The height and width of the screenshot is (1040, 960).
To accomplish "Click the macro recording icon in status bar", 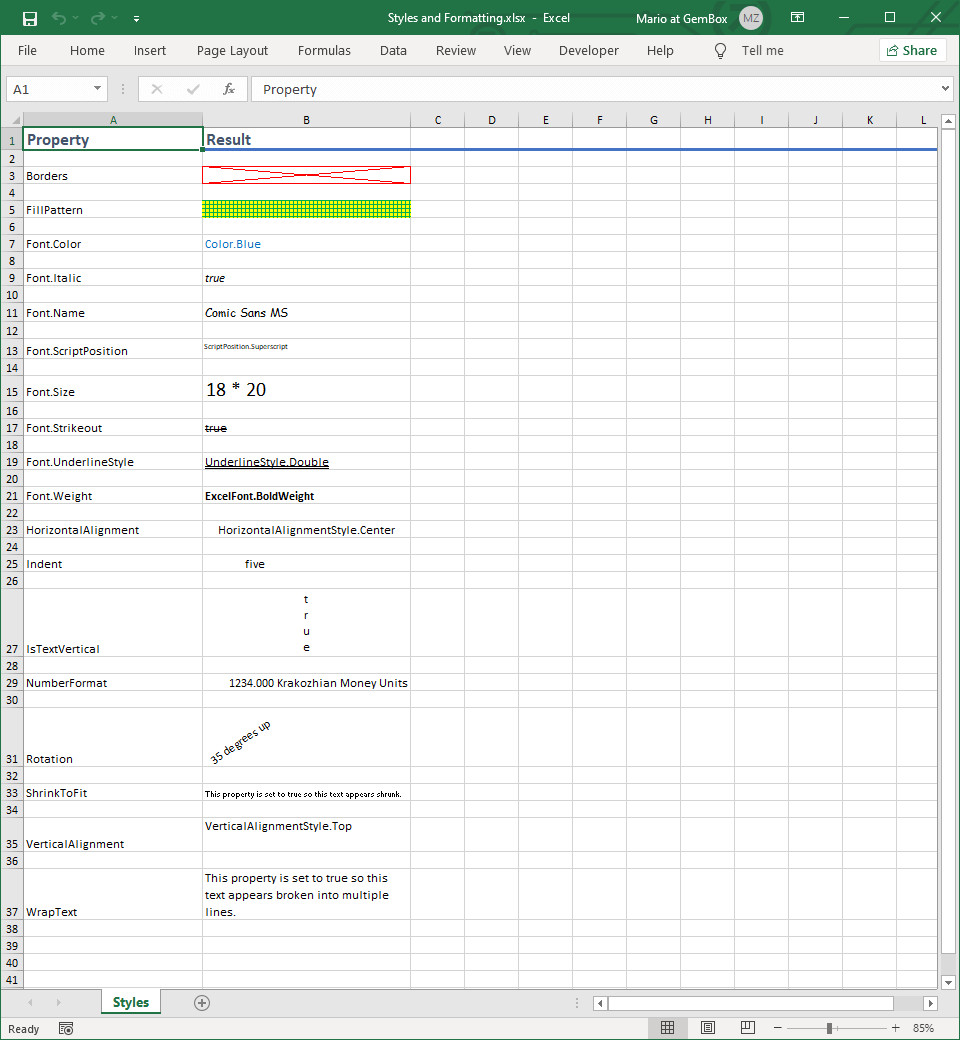I will (66, 1028).
